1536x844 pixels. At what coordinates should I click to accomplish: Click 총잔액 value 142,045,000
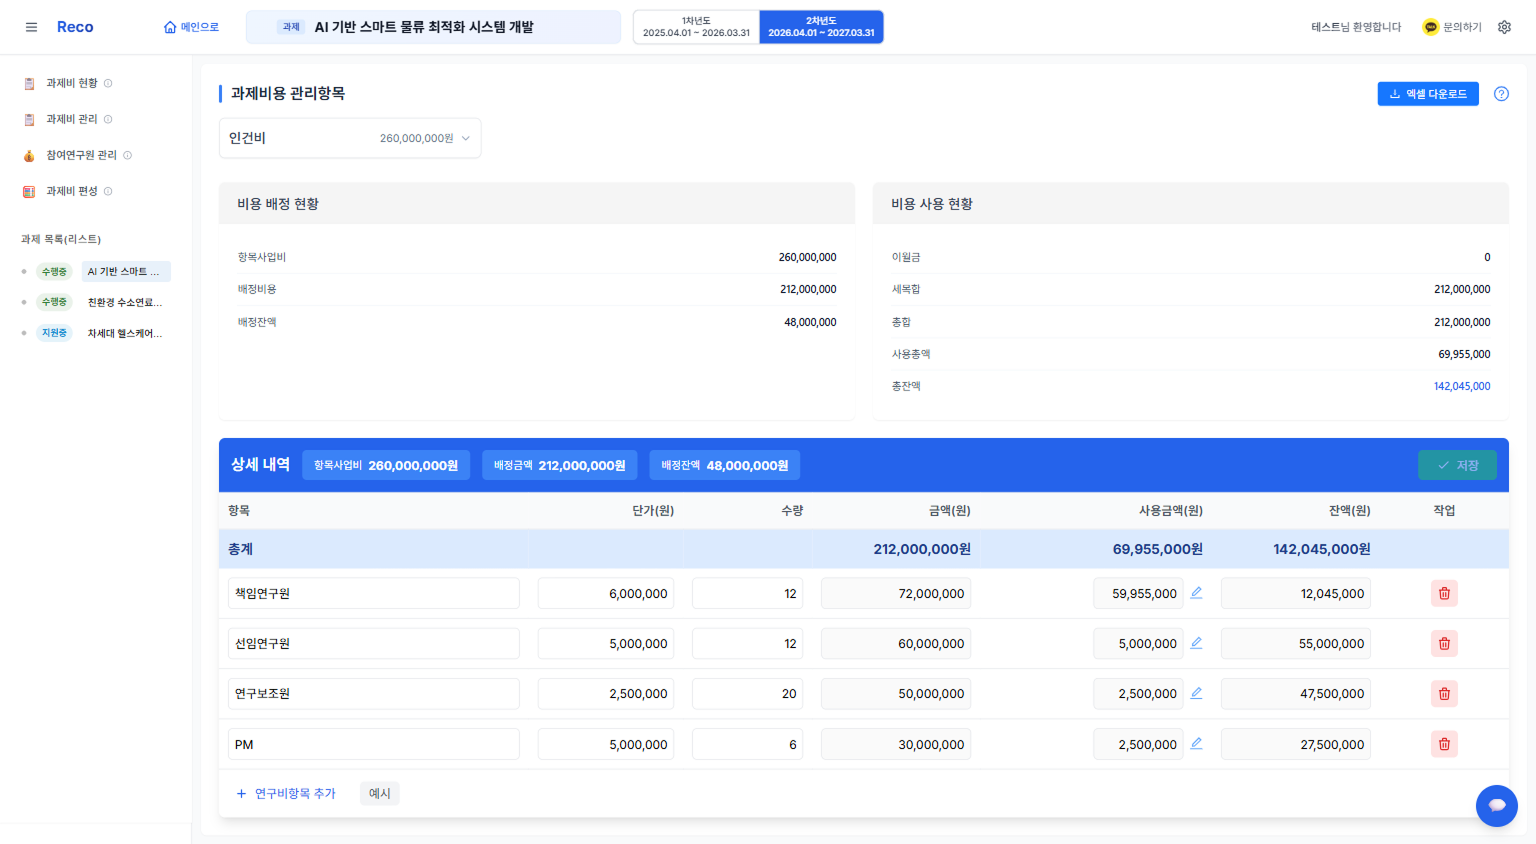point(1462,386)
